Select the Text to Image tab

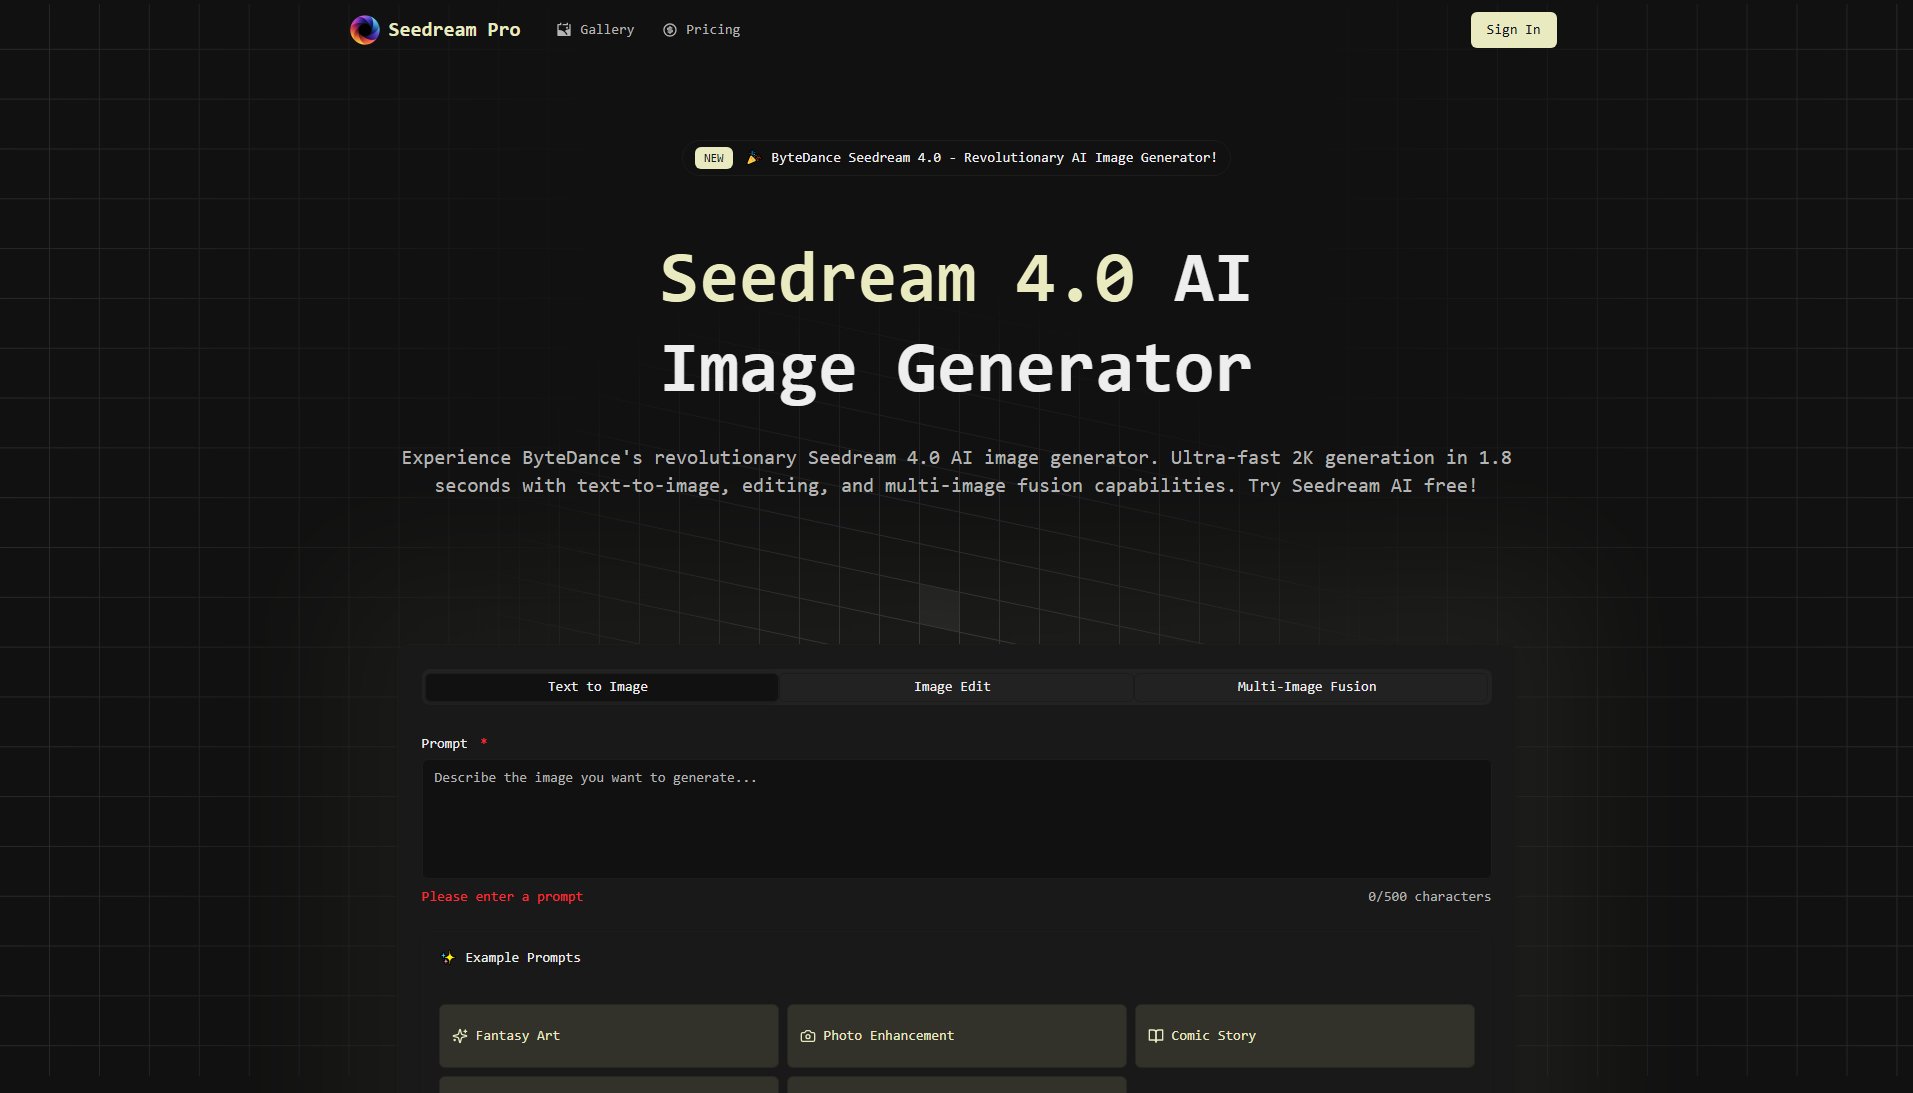coord(601,687)
